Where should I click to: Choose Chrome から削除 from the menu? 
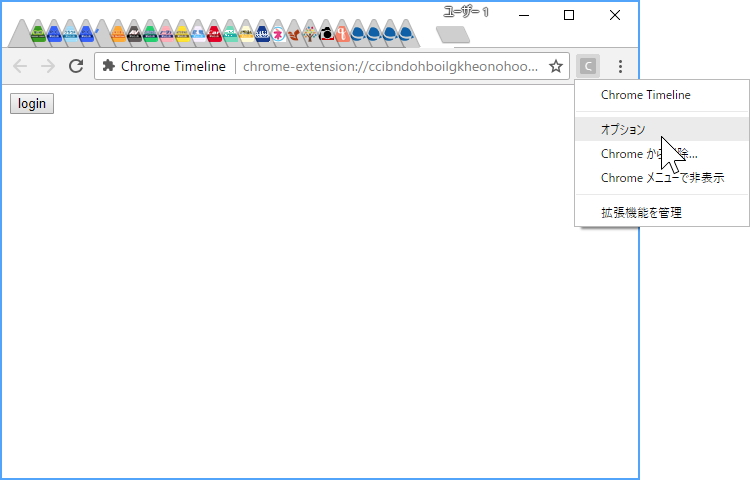click(x=662, y=153)
